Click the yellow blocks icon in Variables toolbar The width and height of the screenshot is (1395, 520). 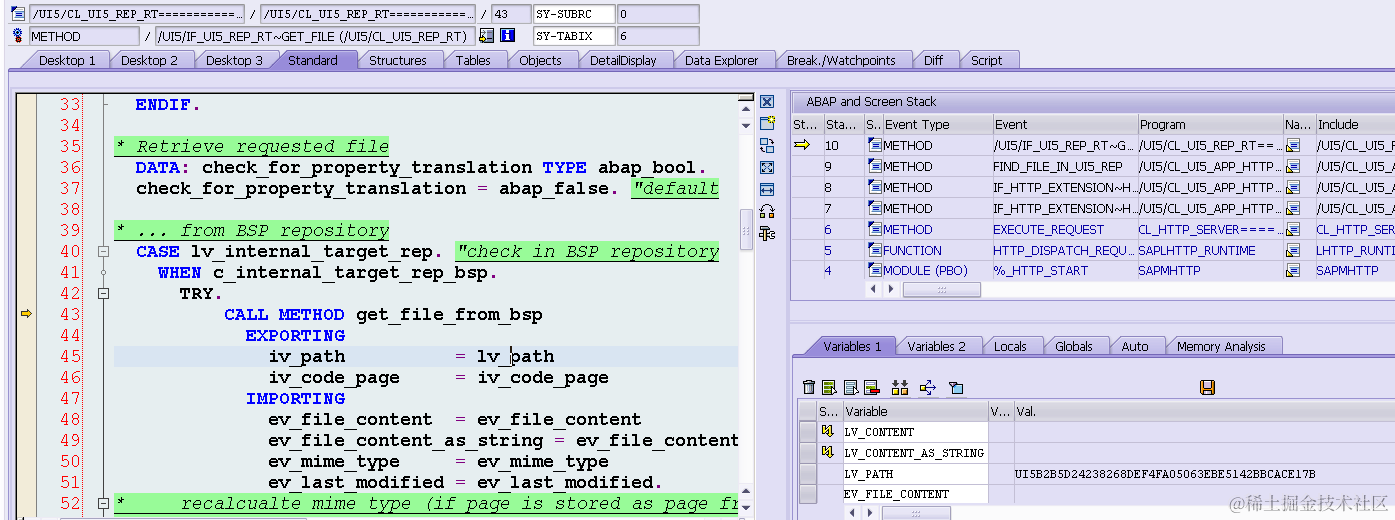[x=899, y=388]
